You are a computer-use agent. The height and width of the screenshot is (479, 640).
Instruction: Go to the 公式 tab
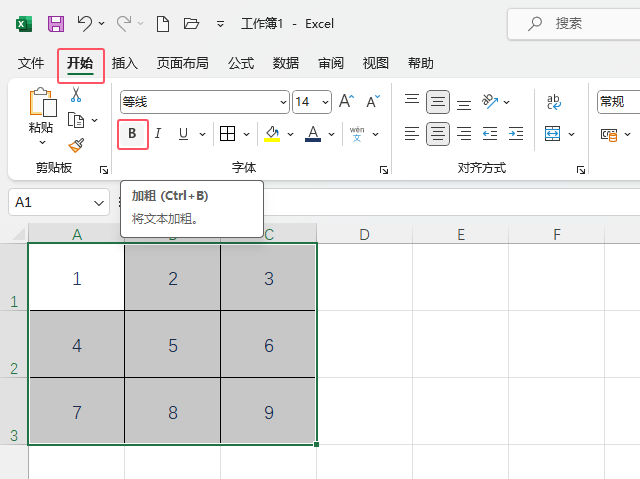coord(241,63)
